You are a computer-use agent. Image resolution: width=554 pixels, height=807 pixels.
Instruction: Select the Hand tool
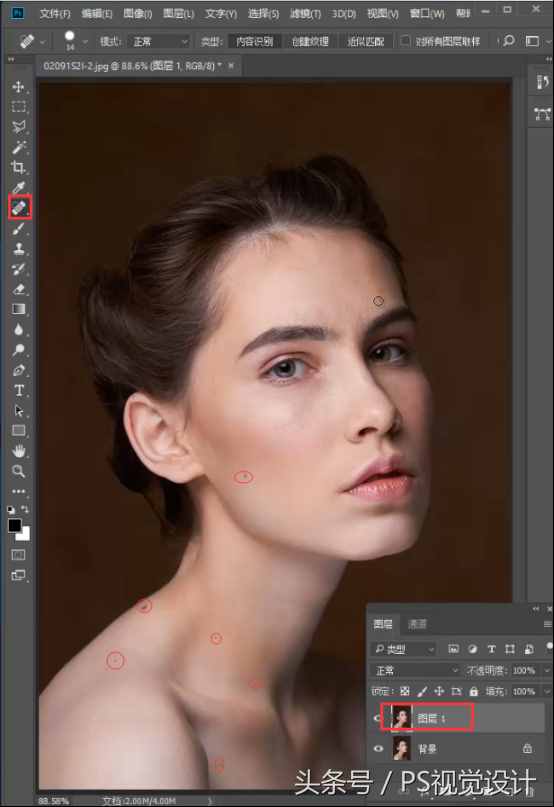coord(19,451)
